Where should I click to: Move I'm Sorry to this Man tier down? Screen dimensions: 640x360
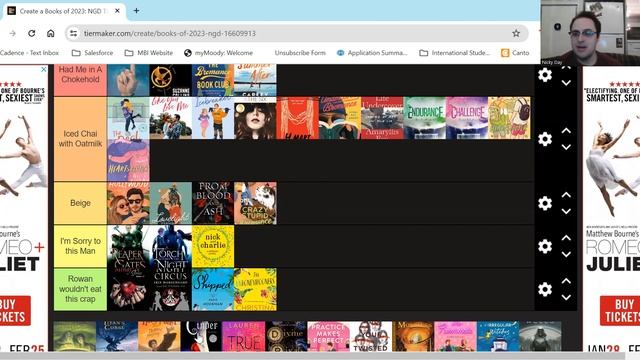tap(566, 254)
